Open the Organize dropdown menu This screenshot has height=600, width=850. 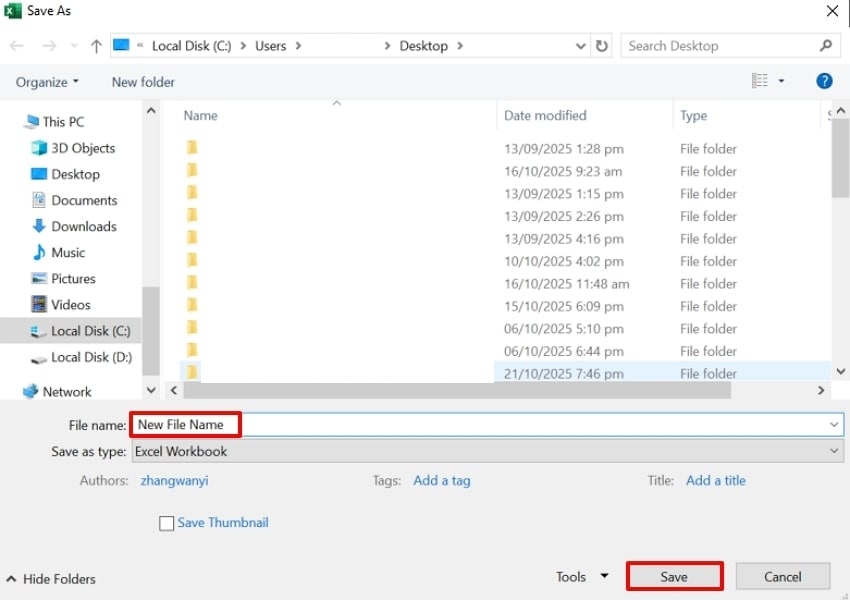click(47, 82)
